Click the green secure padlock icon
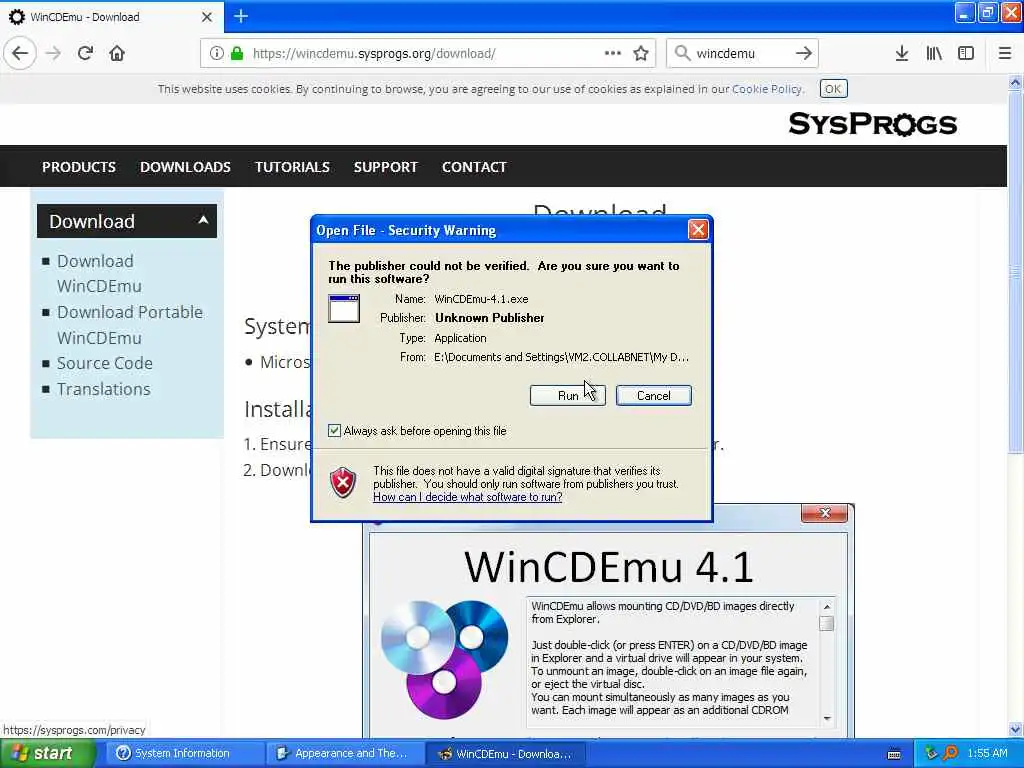The width and height of the screenshot is (1024, 768). point(236,53)
